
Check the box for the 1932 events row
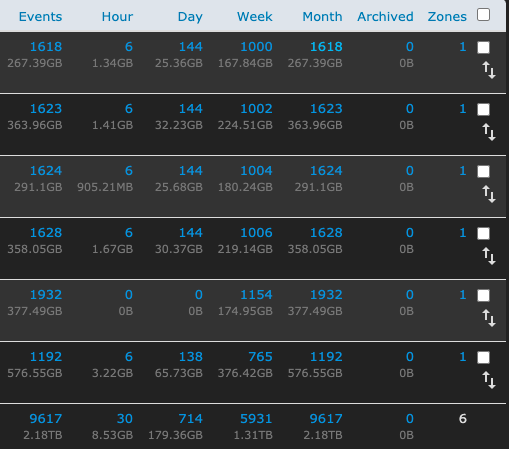[483, 295]
